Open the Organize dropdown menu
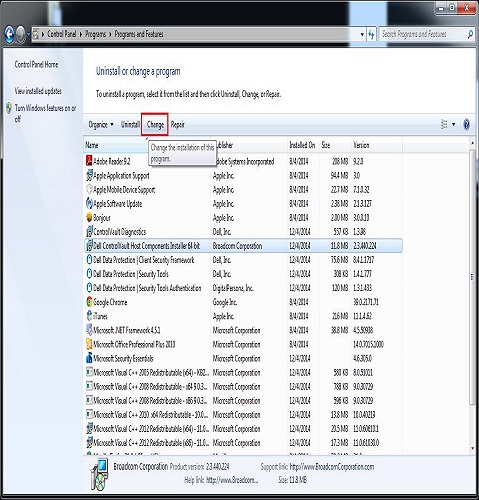 tap(101, 125)
